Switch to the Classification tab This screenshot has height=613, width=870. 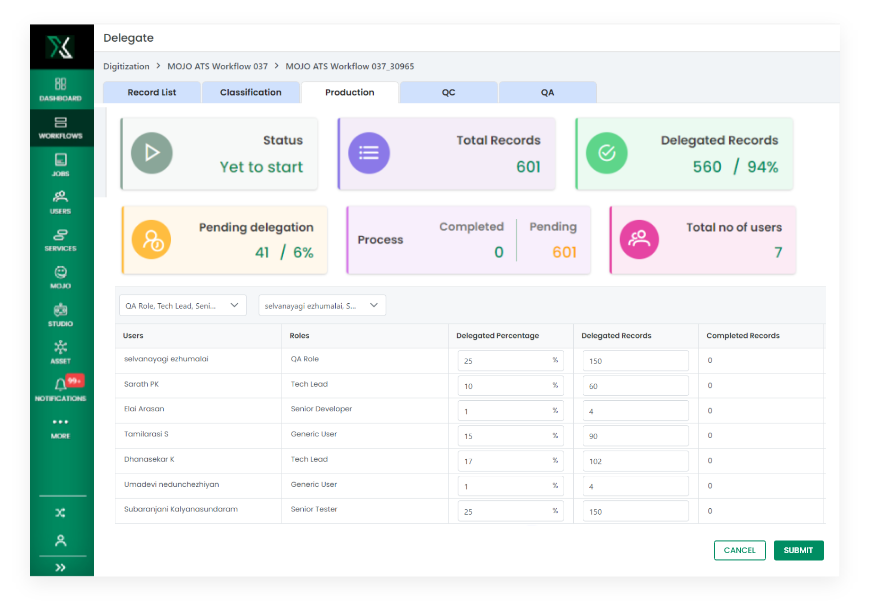[251, 92]
